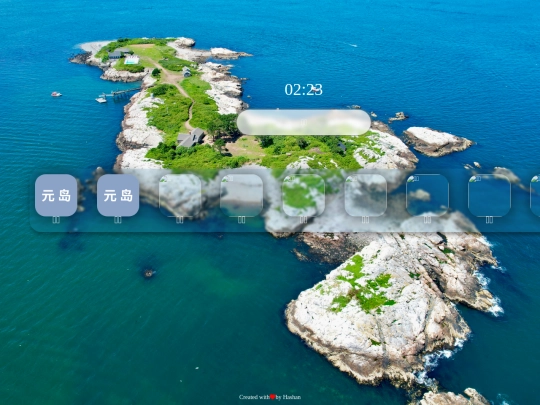Viewport: 540px width, 405px height.
Task: Open the Created with love by Mashan footer link
Action: click(x=270, y=397)
